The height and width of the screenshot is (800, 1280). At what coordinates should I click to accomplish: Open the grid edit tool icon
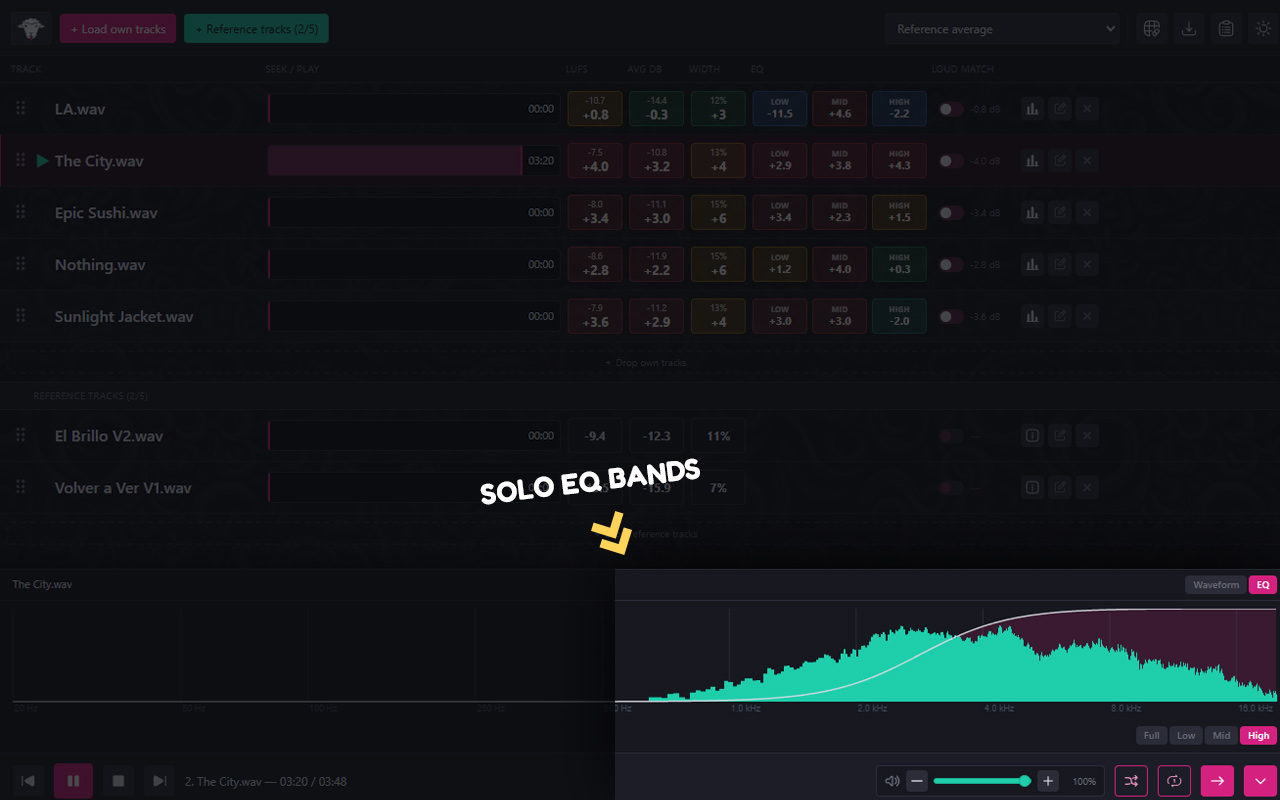(1152, 29)
